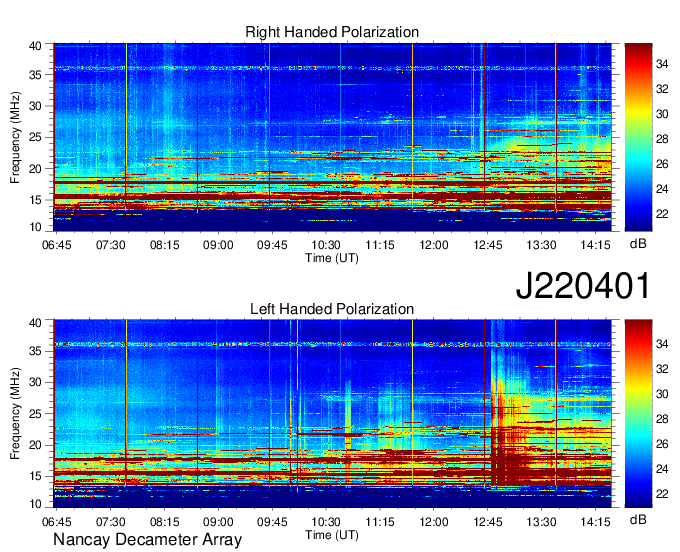Click "Frequency (MHz)" label of Right Handed plot
The height and width of the screenshot is (552, 680).
[15, 137]
